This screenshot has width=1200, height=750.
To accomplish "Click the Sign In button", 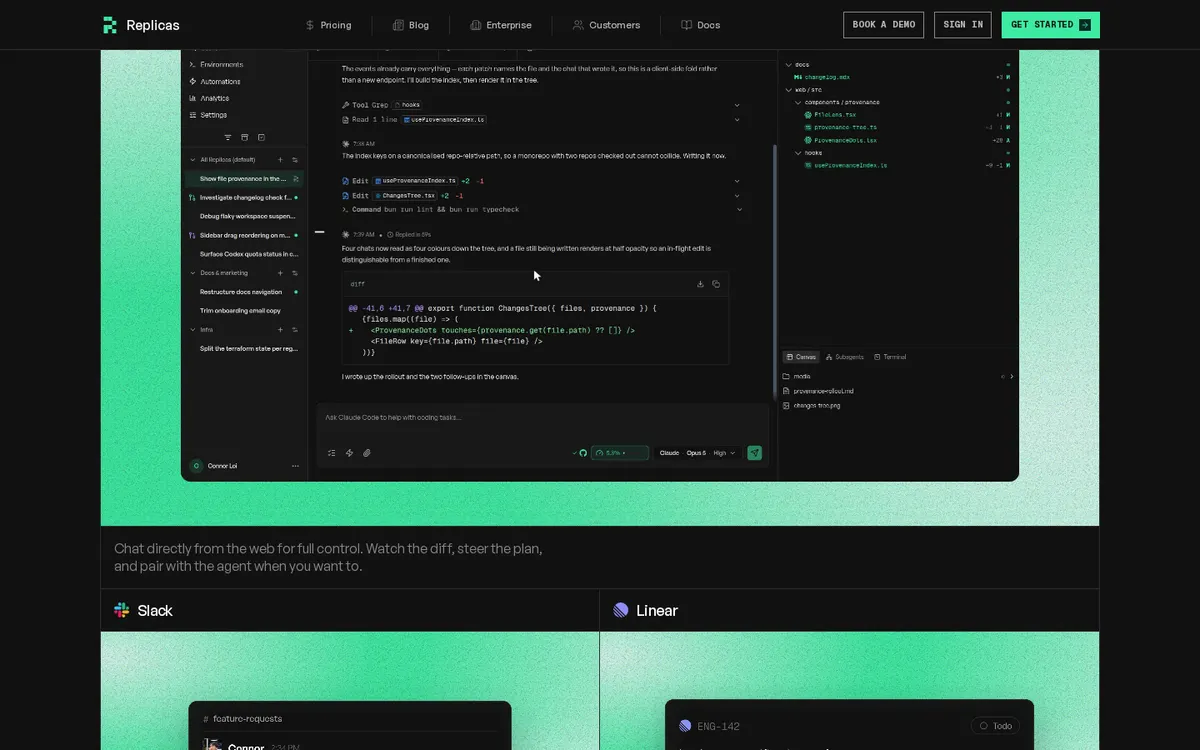I will tap(963, 25).
